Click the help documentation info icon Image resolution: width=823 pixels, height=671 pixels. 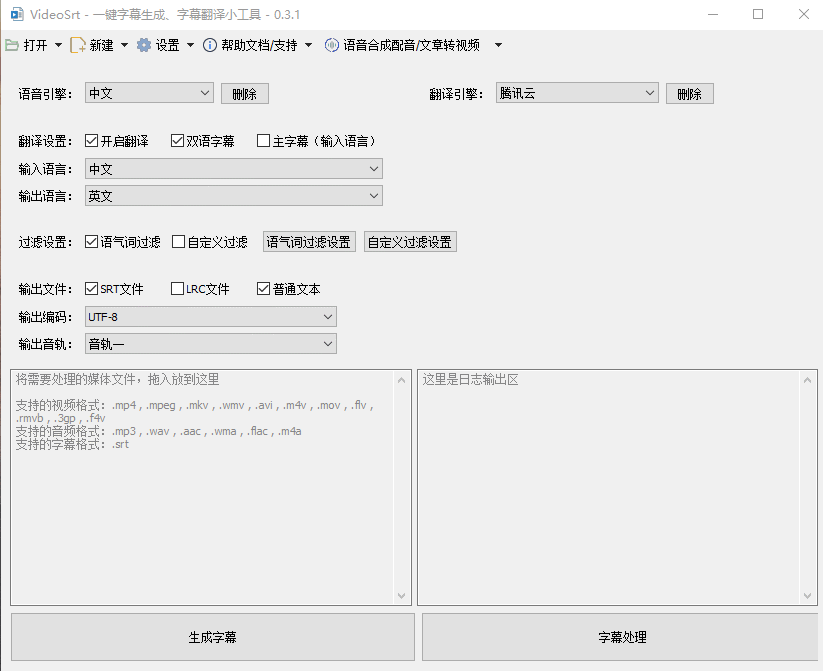click(x=209, y=44)
